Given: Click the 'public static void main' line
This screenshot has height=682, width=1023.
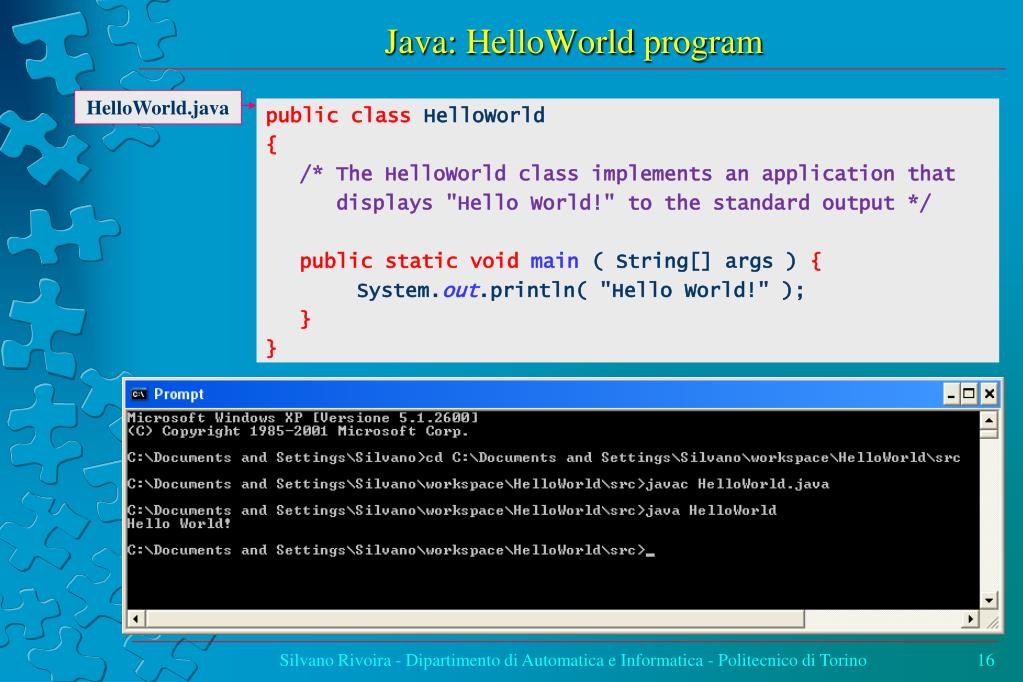Looking at the screenshot, I should pos(560,261).
